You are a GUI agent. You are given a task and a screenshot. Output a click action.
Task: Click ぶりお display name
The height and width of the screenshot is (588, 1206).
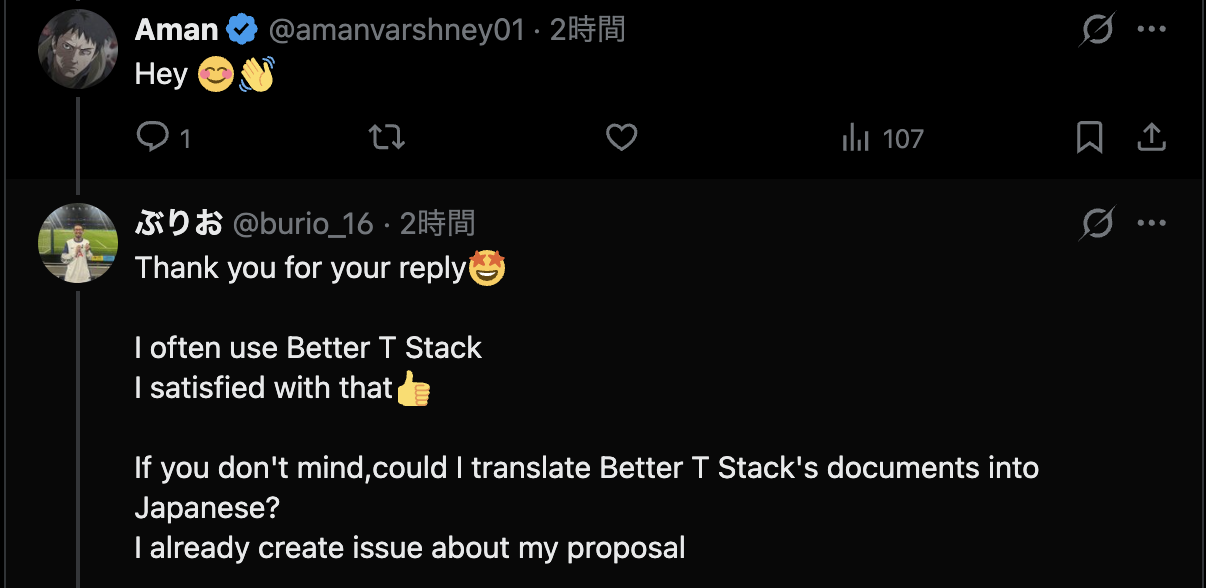[x=178, y=223]
